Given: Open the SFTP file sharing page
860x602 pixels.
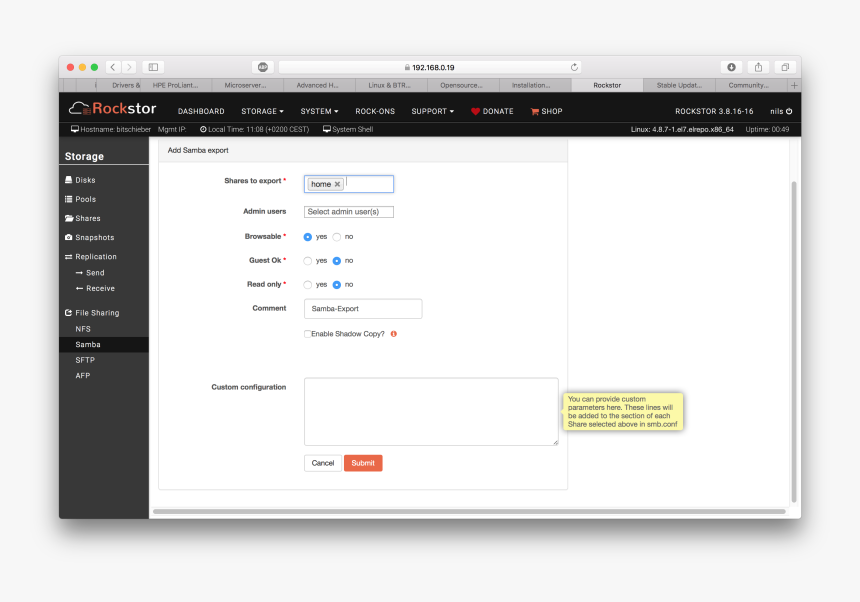Looking at the screenshot, I should coord(85,360).
